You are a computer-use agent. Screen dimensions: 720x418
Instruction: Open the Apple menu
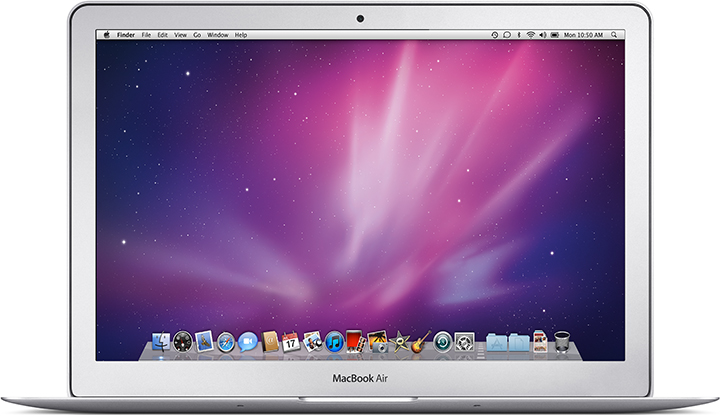(x=106, y=35)
